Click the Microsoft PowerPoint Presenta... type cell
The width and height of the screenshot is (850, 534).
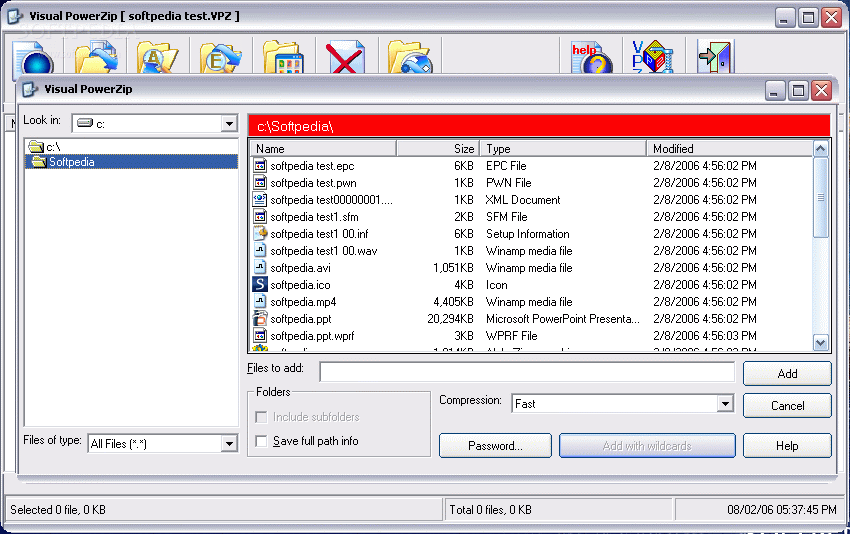pos(563,318)
